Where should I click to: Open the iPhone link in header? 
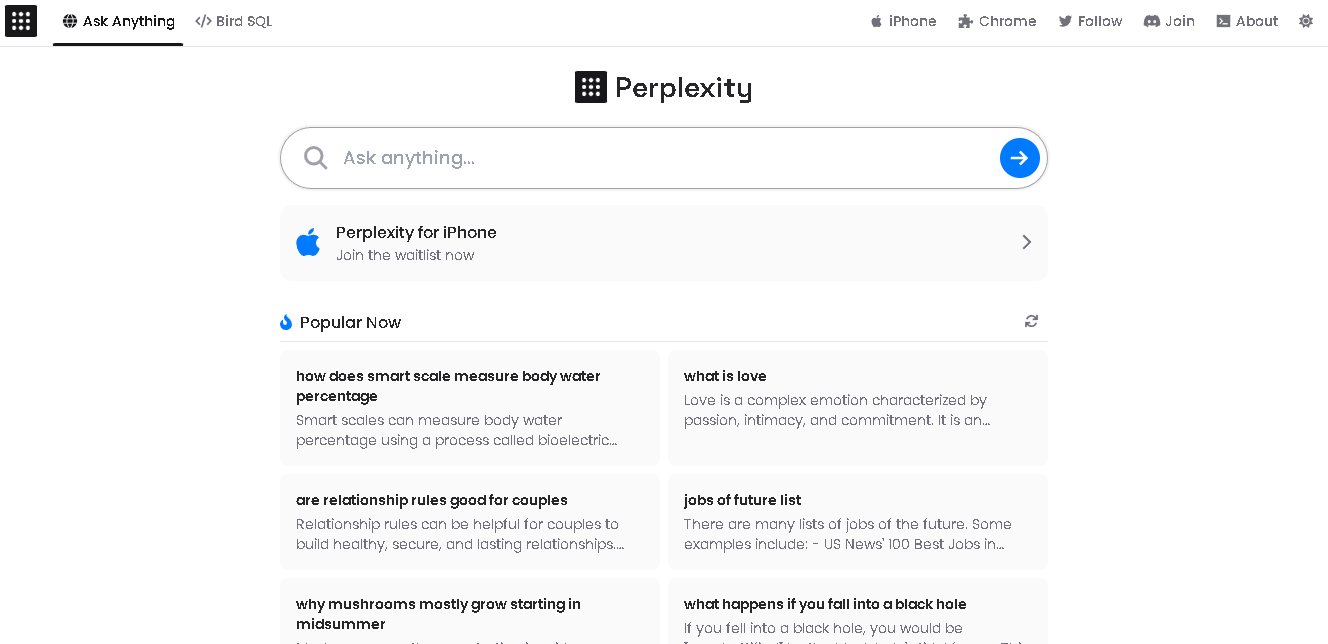coord(903,21)
